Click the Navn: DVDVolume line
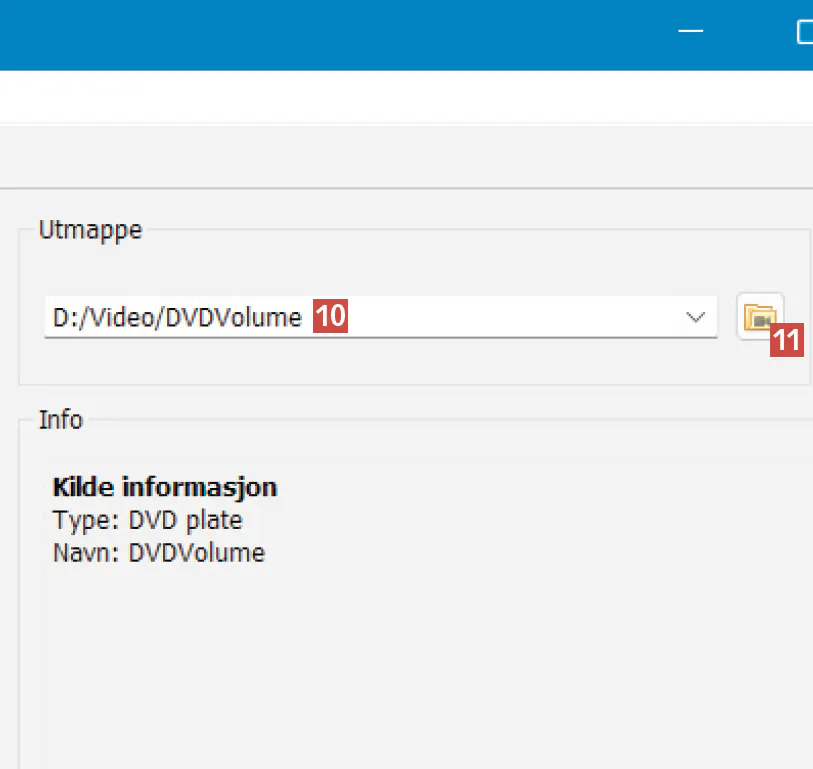This screenshot has width=813, height=769. (158, 552)
